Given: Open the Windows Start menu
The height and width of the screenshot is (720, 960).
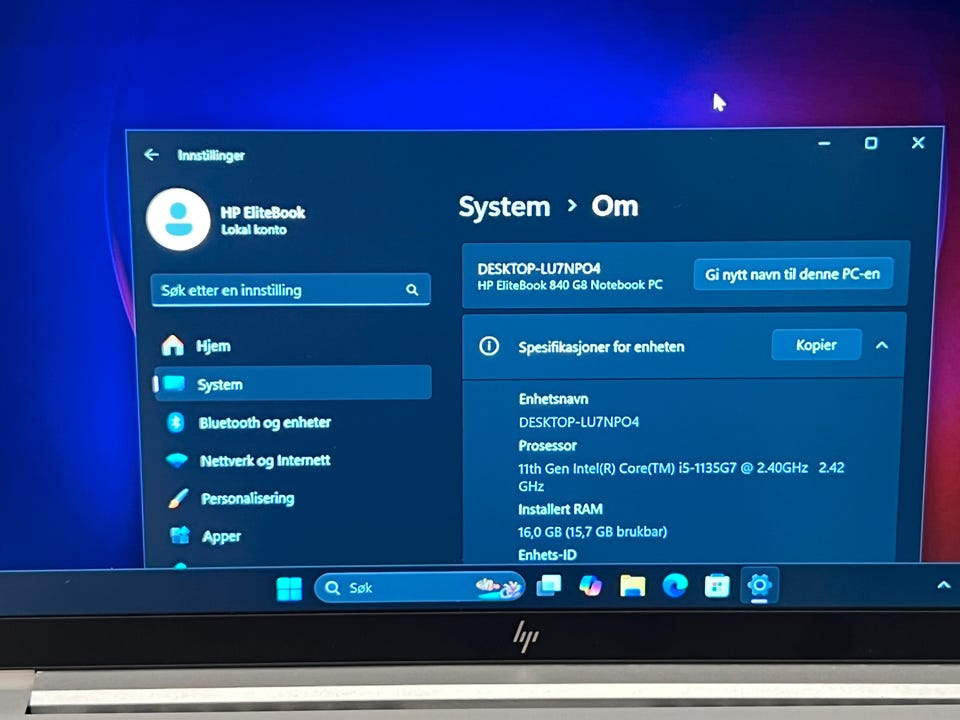Looking at the screenshot, I should 289,589.
